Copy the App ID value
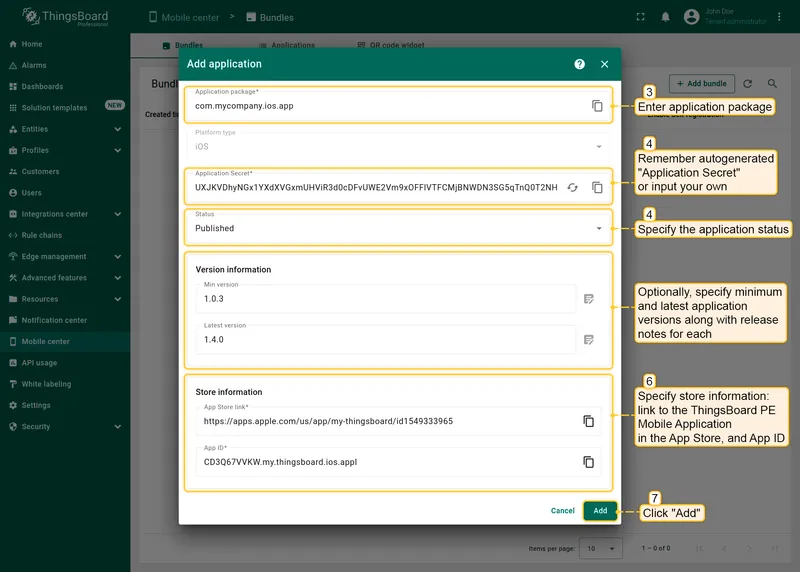This screenshot has width=800, height=572. pyautogui.click(x=588, y=462)
